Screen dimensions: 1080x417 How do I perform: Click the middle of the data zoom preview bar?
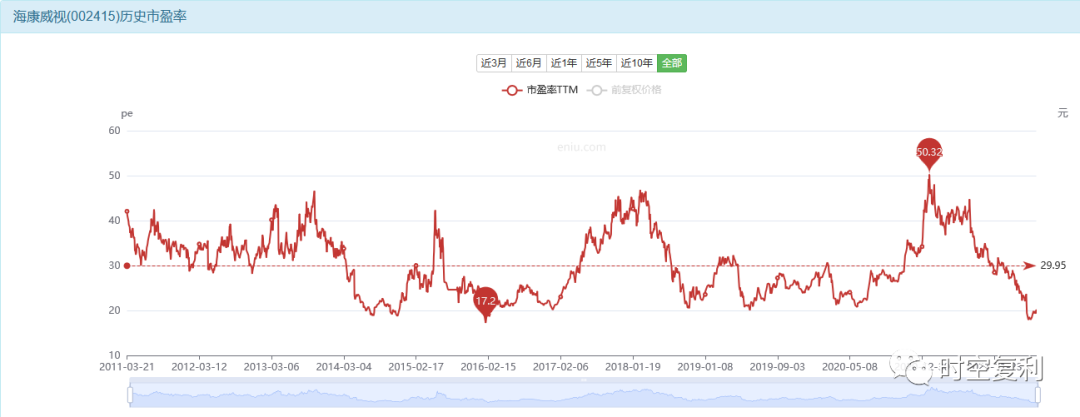pos(583,395)
